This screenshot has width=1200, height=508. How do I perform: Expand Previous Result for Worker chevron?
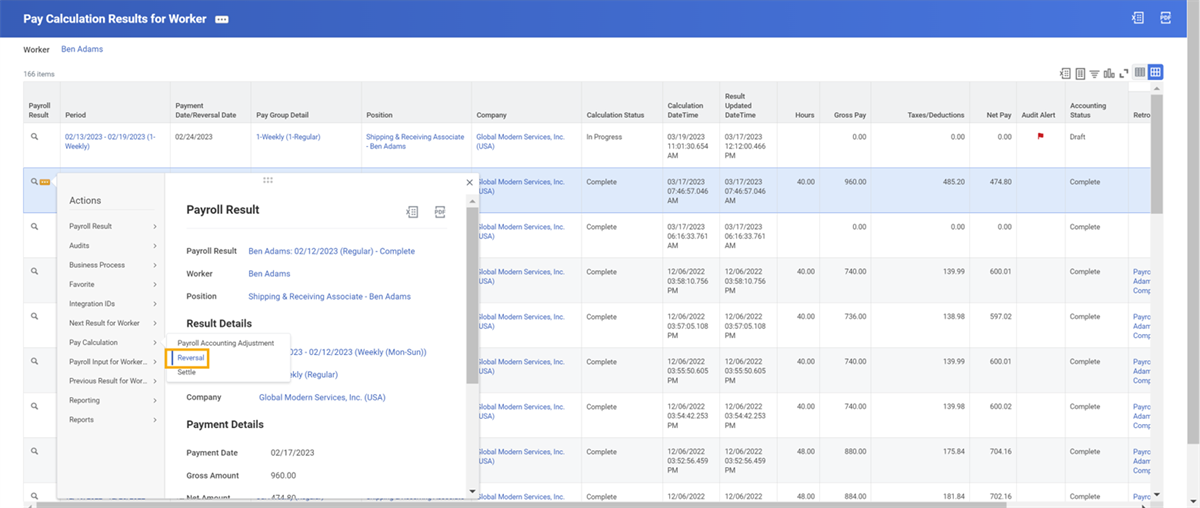click(155, 381)
